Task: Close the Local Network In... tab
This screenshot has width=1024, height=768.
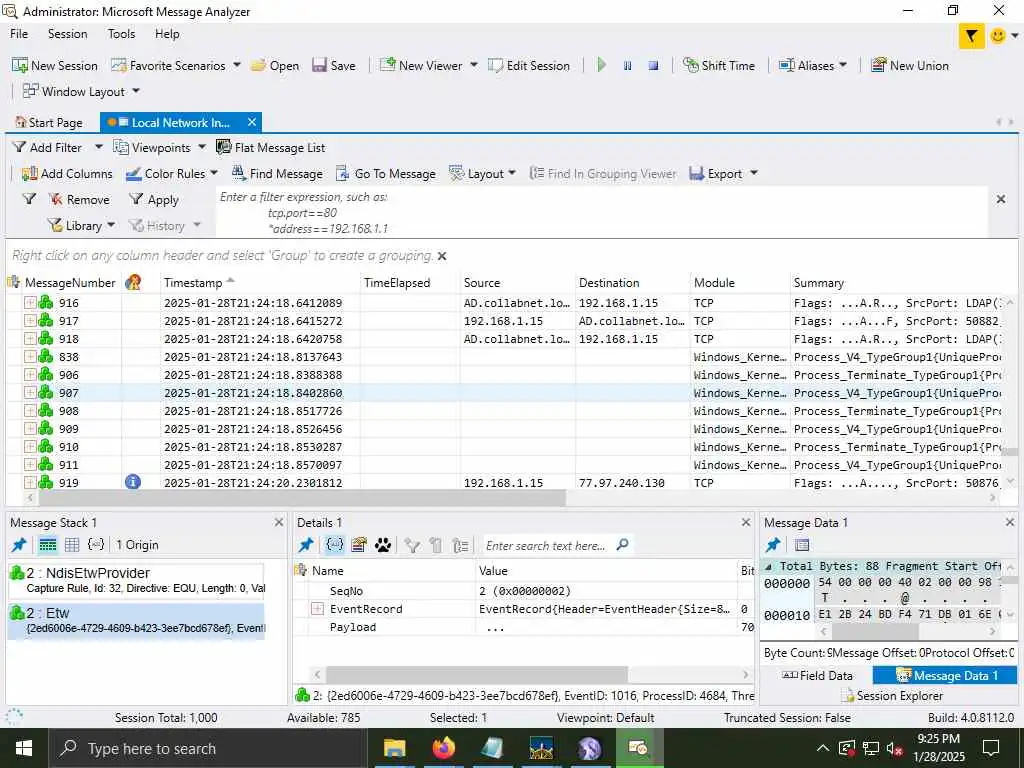Action: pyautogui.click(x=252, y=122)
